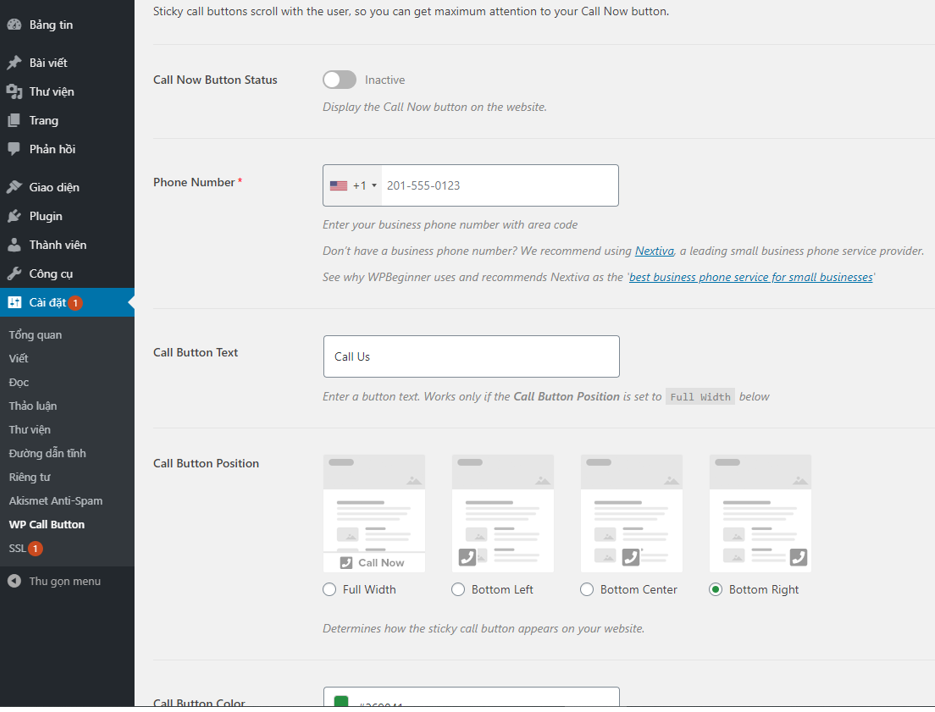Image resolution: width=935 pixels, height=712 pixels.
Task: Click the phone number input field
Action: [500, 186]
